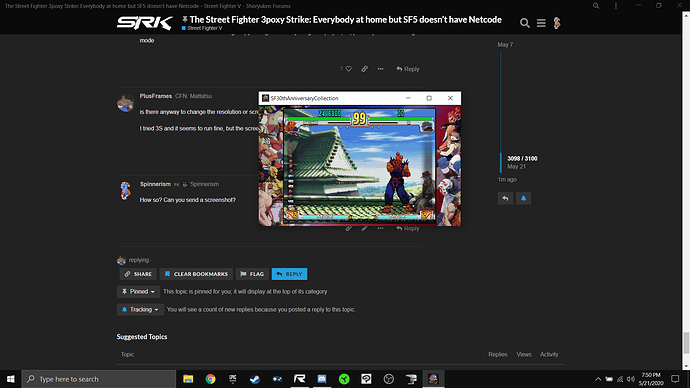Click the Share button
The width and height of the screenshot is (690, 388).
pyautogui.click(x=138, y=274)
